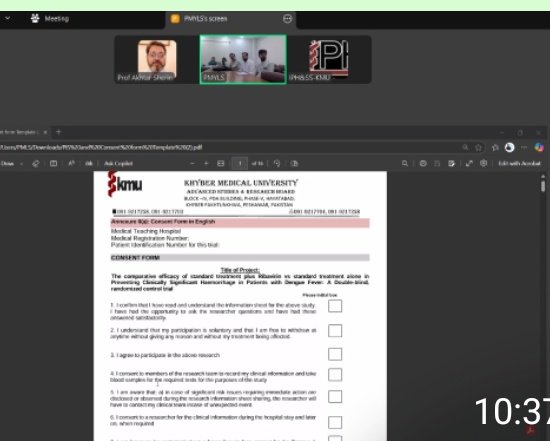The width and height of the screenshot is (550, 441).
Task: Switch to the Meeting tab
Action: (x=50, y=19)
